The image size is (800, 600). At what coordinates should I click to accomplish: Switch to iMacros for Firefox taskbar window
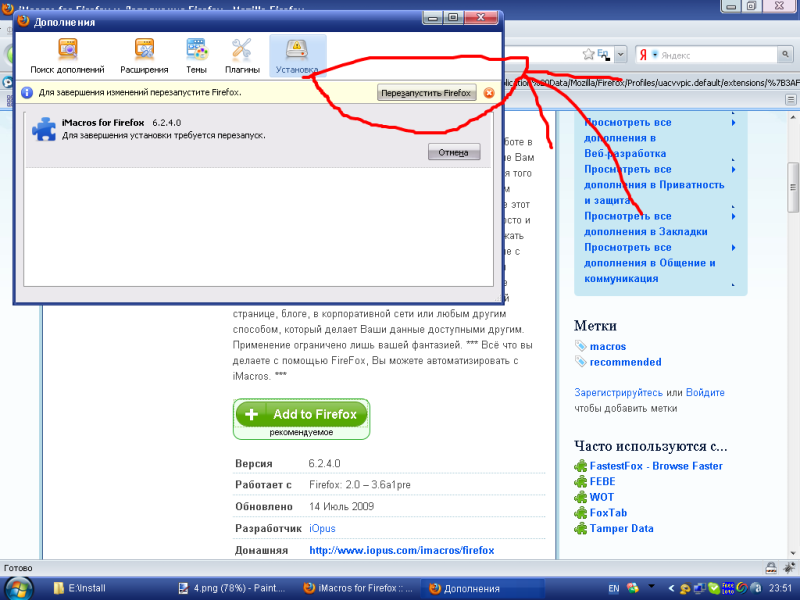pos(358,588)
